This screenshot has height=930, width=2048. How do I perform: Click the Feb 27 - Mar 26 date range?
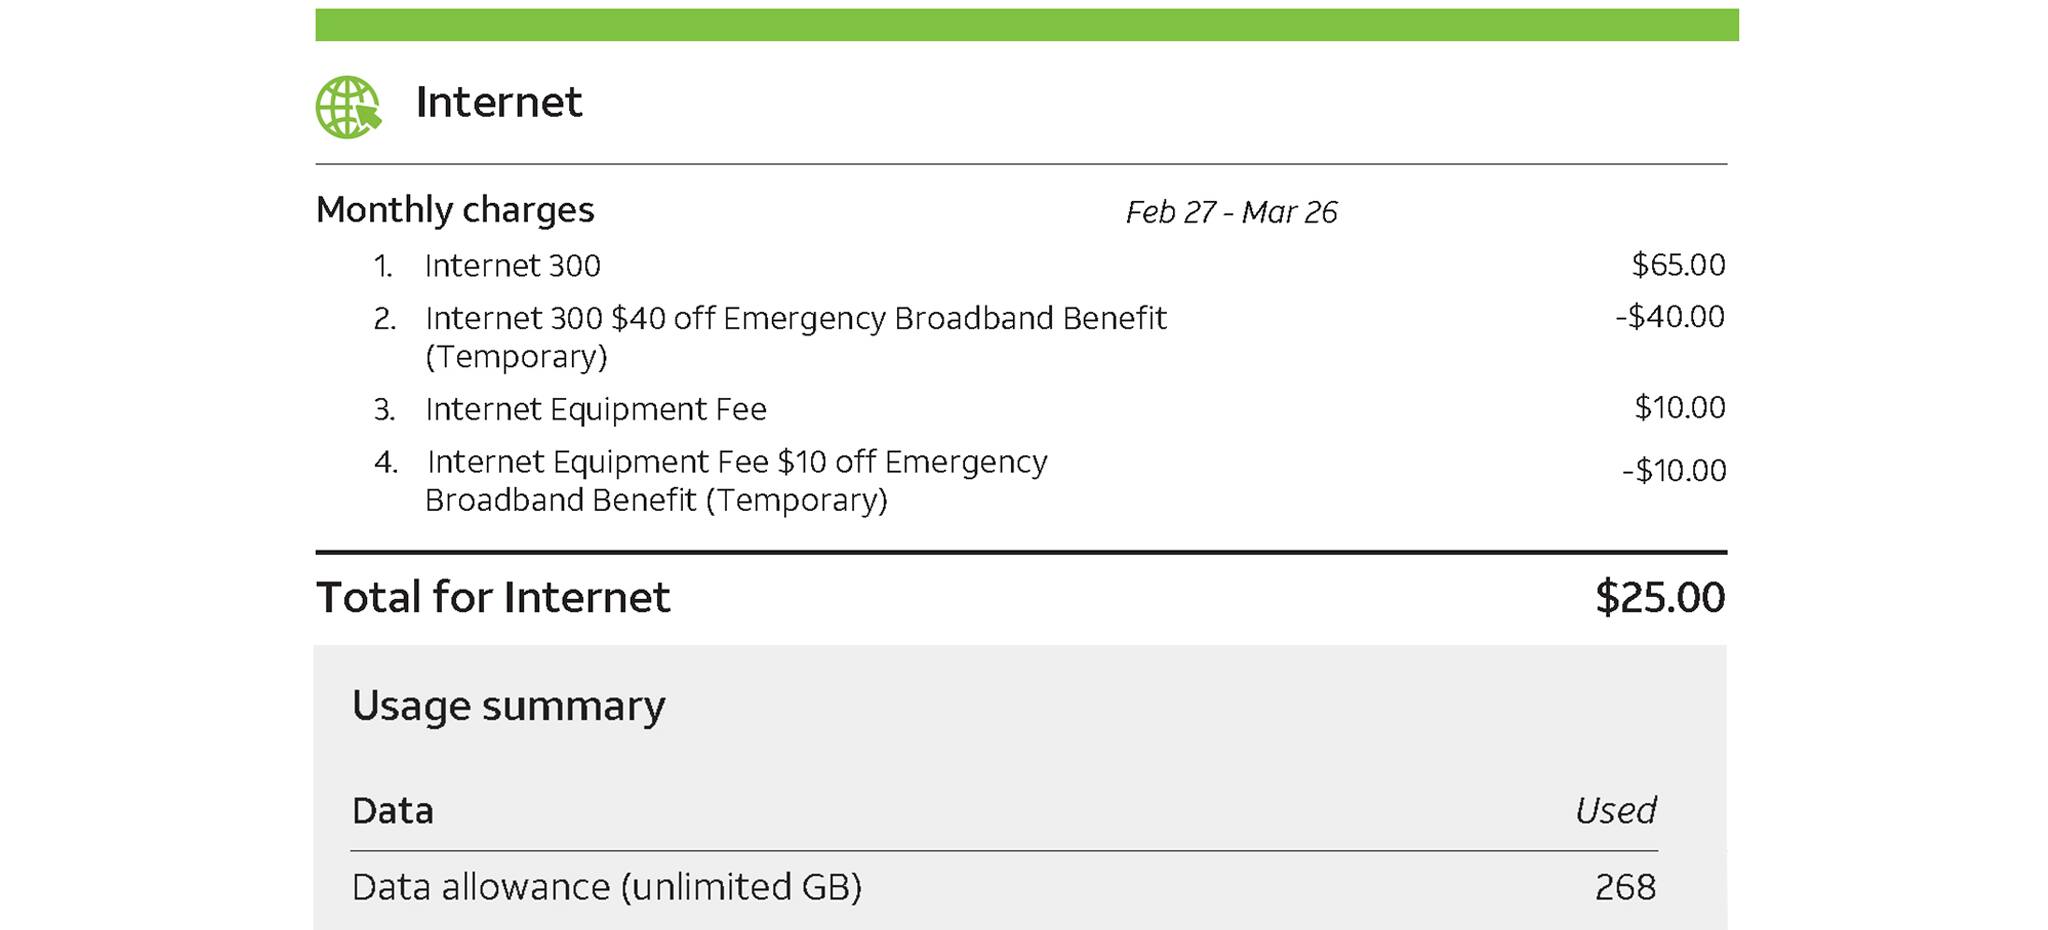(x=1231, y=212)
